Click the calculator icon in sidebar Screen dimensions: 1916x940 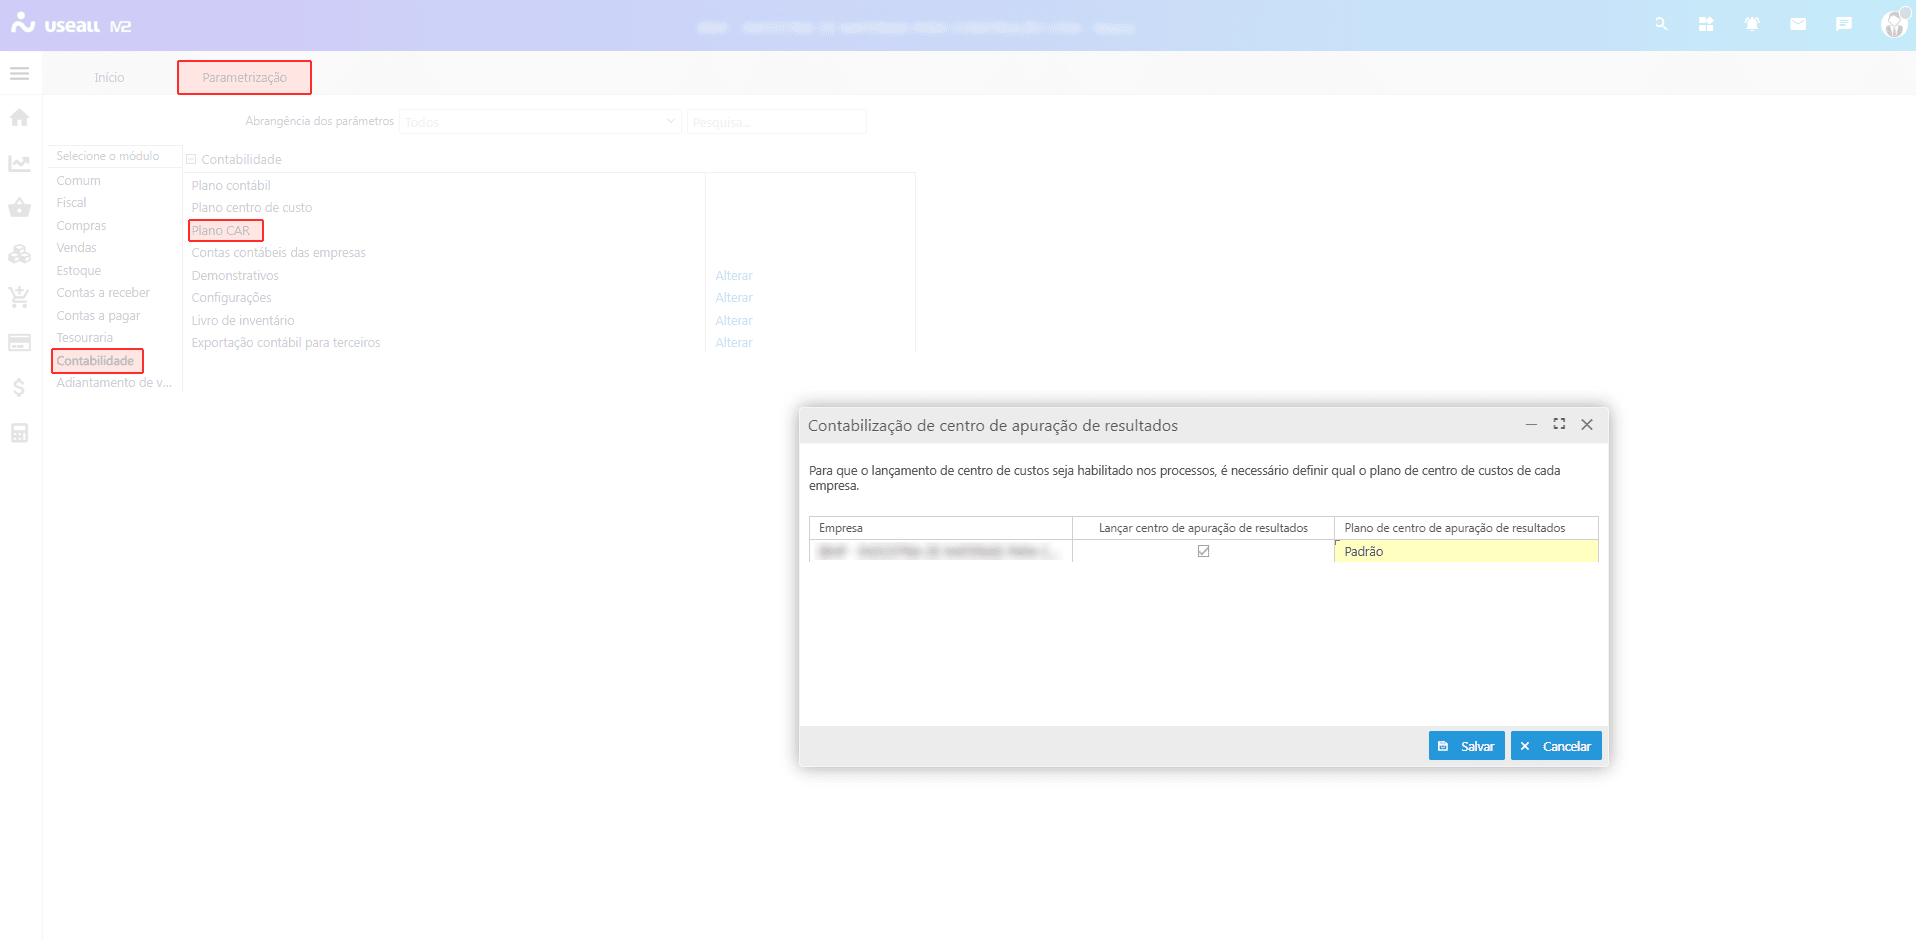(x=19, y=433)
